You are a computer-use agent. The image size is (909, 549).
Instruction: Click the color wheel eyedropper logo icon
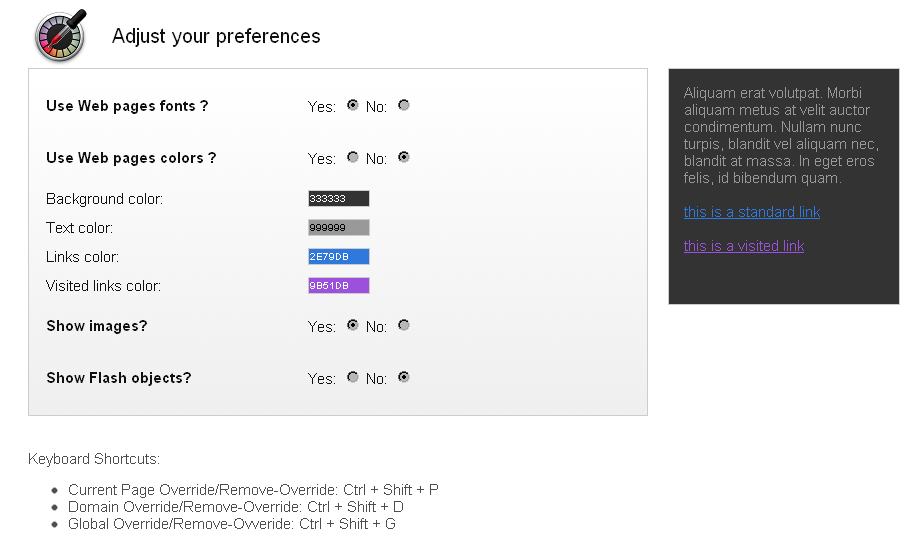point(61,36)
